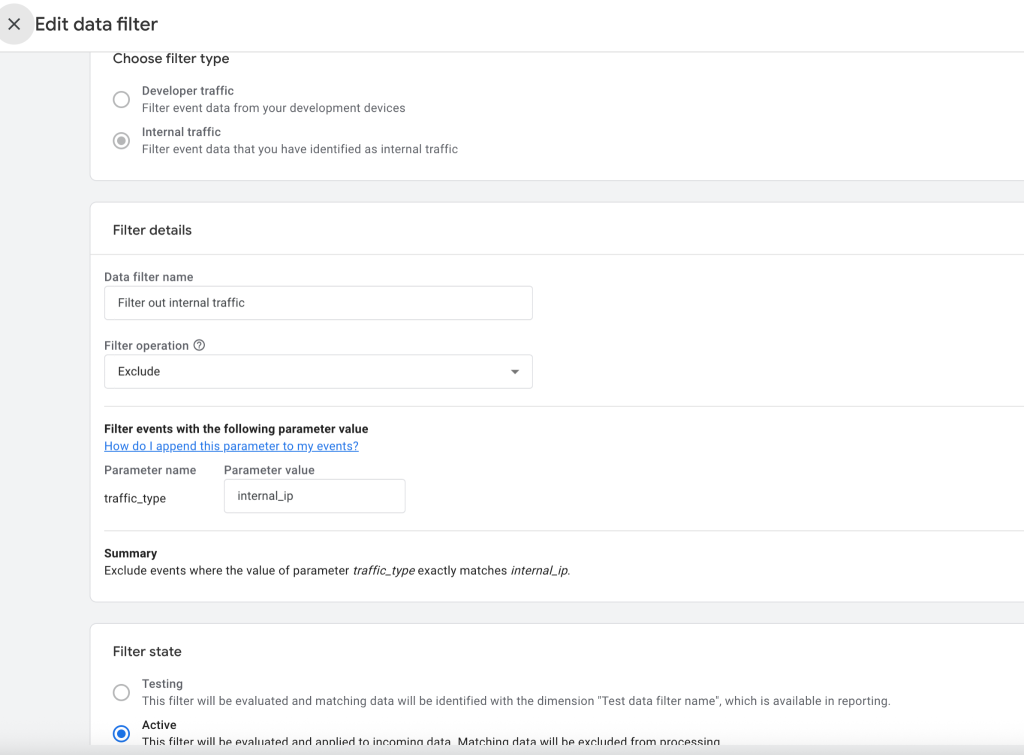This screenshot has height=755, width=1024.
Task: Focus the Parameter value field with internal_ip
Action: point(314,496)
